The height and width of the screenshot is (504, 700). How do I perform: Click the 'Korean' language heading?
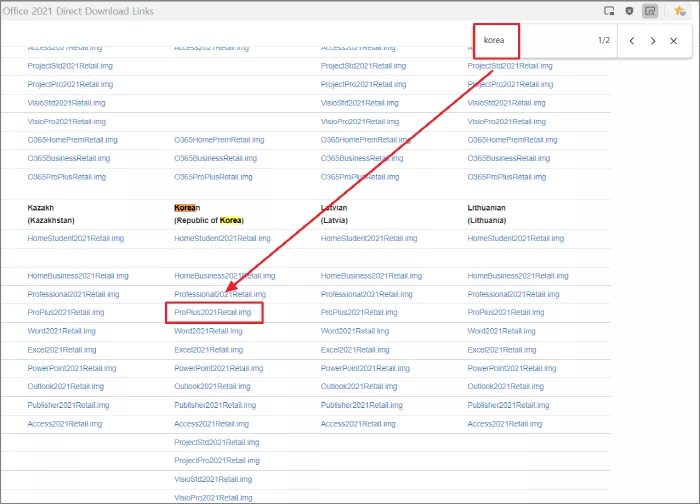click(x=187, y=208)
